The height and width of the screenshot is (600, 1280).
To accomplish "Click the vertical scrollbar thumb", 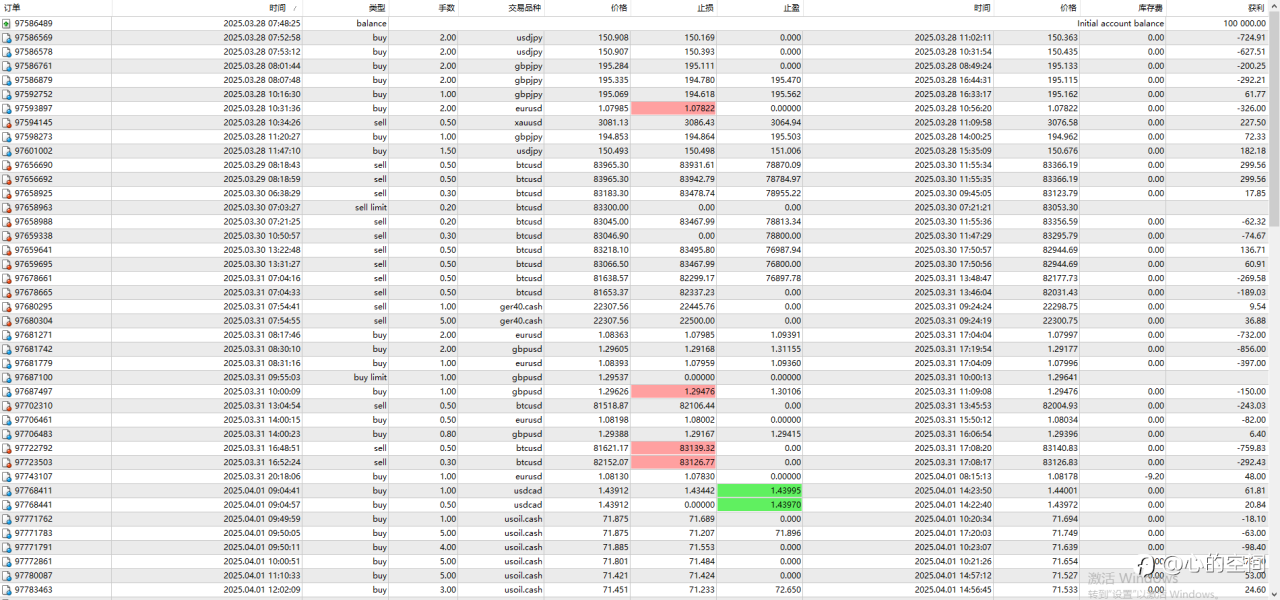I will 1274,120.
